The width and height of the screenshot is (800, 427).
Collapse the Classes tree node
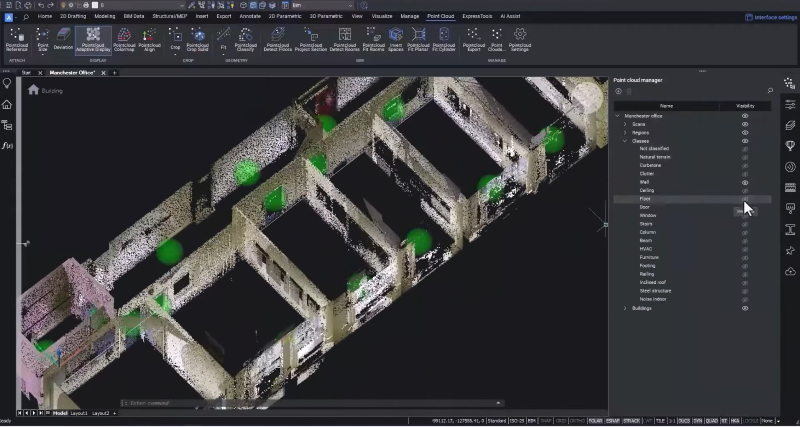[x=625, y=141]
